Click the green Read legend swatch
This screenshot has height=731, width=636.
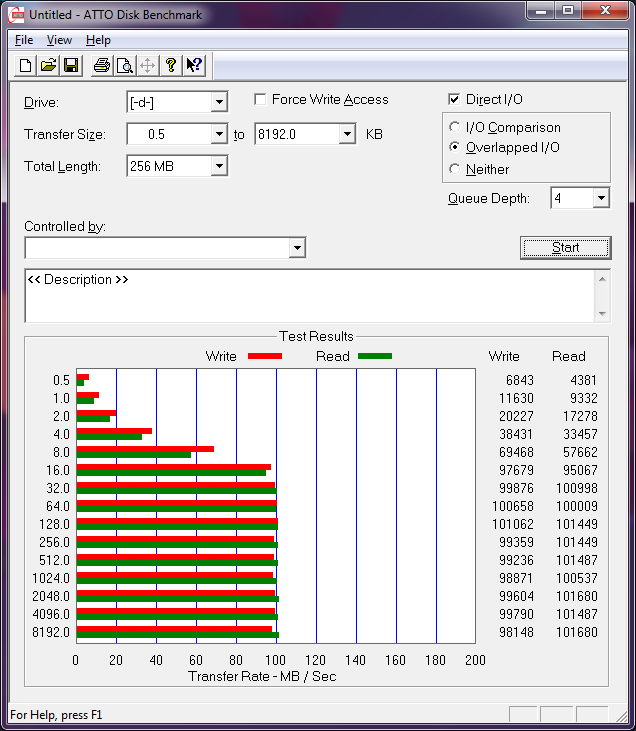tap(375, 356)
